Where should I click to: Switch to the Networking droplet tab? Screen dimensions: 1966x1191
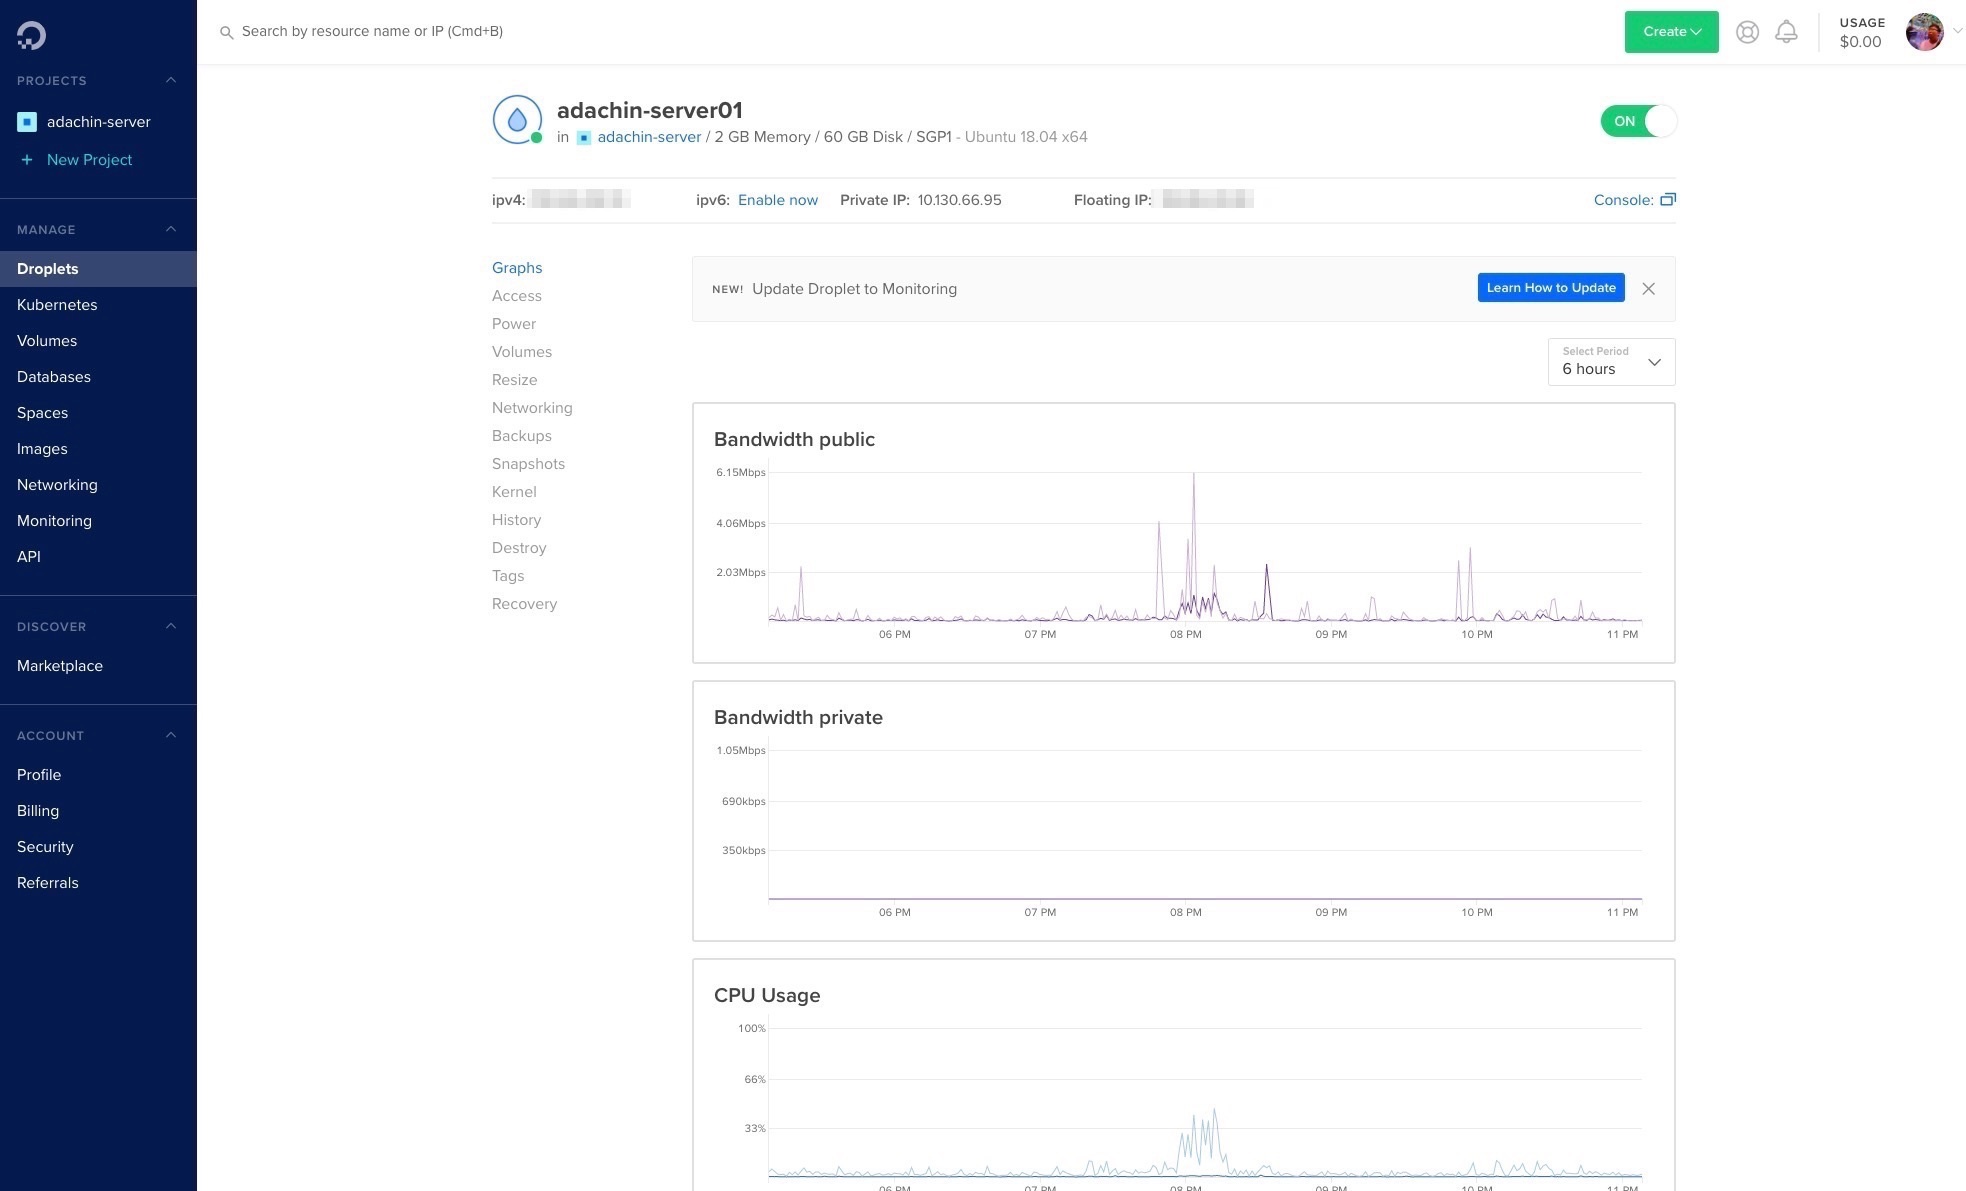pos(532,408)
